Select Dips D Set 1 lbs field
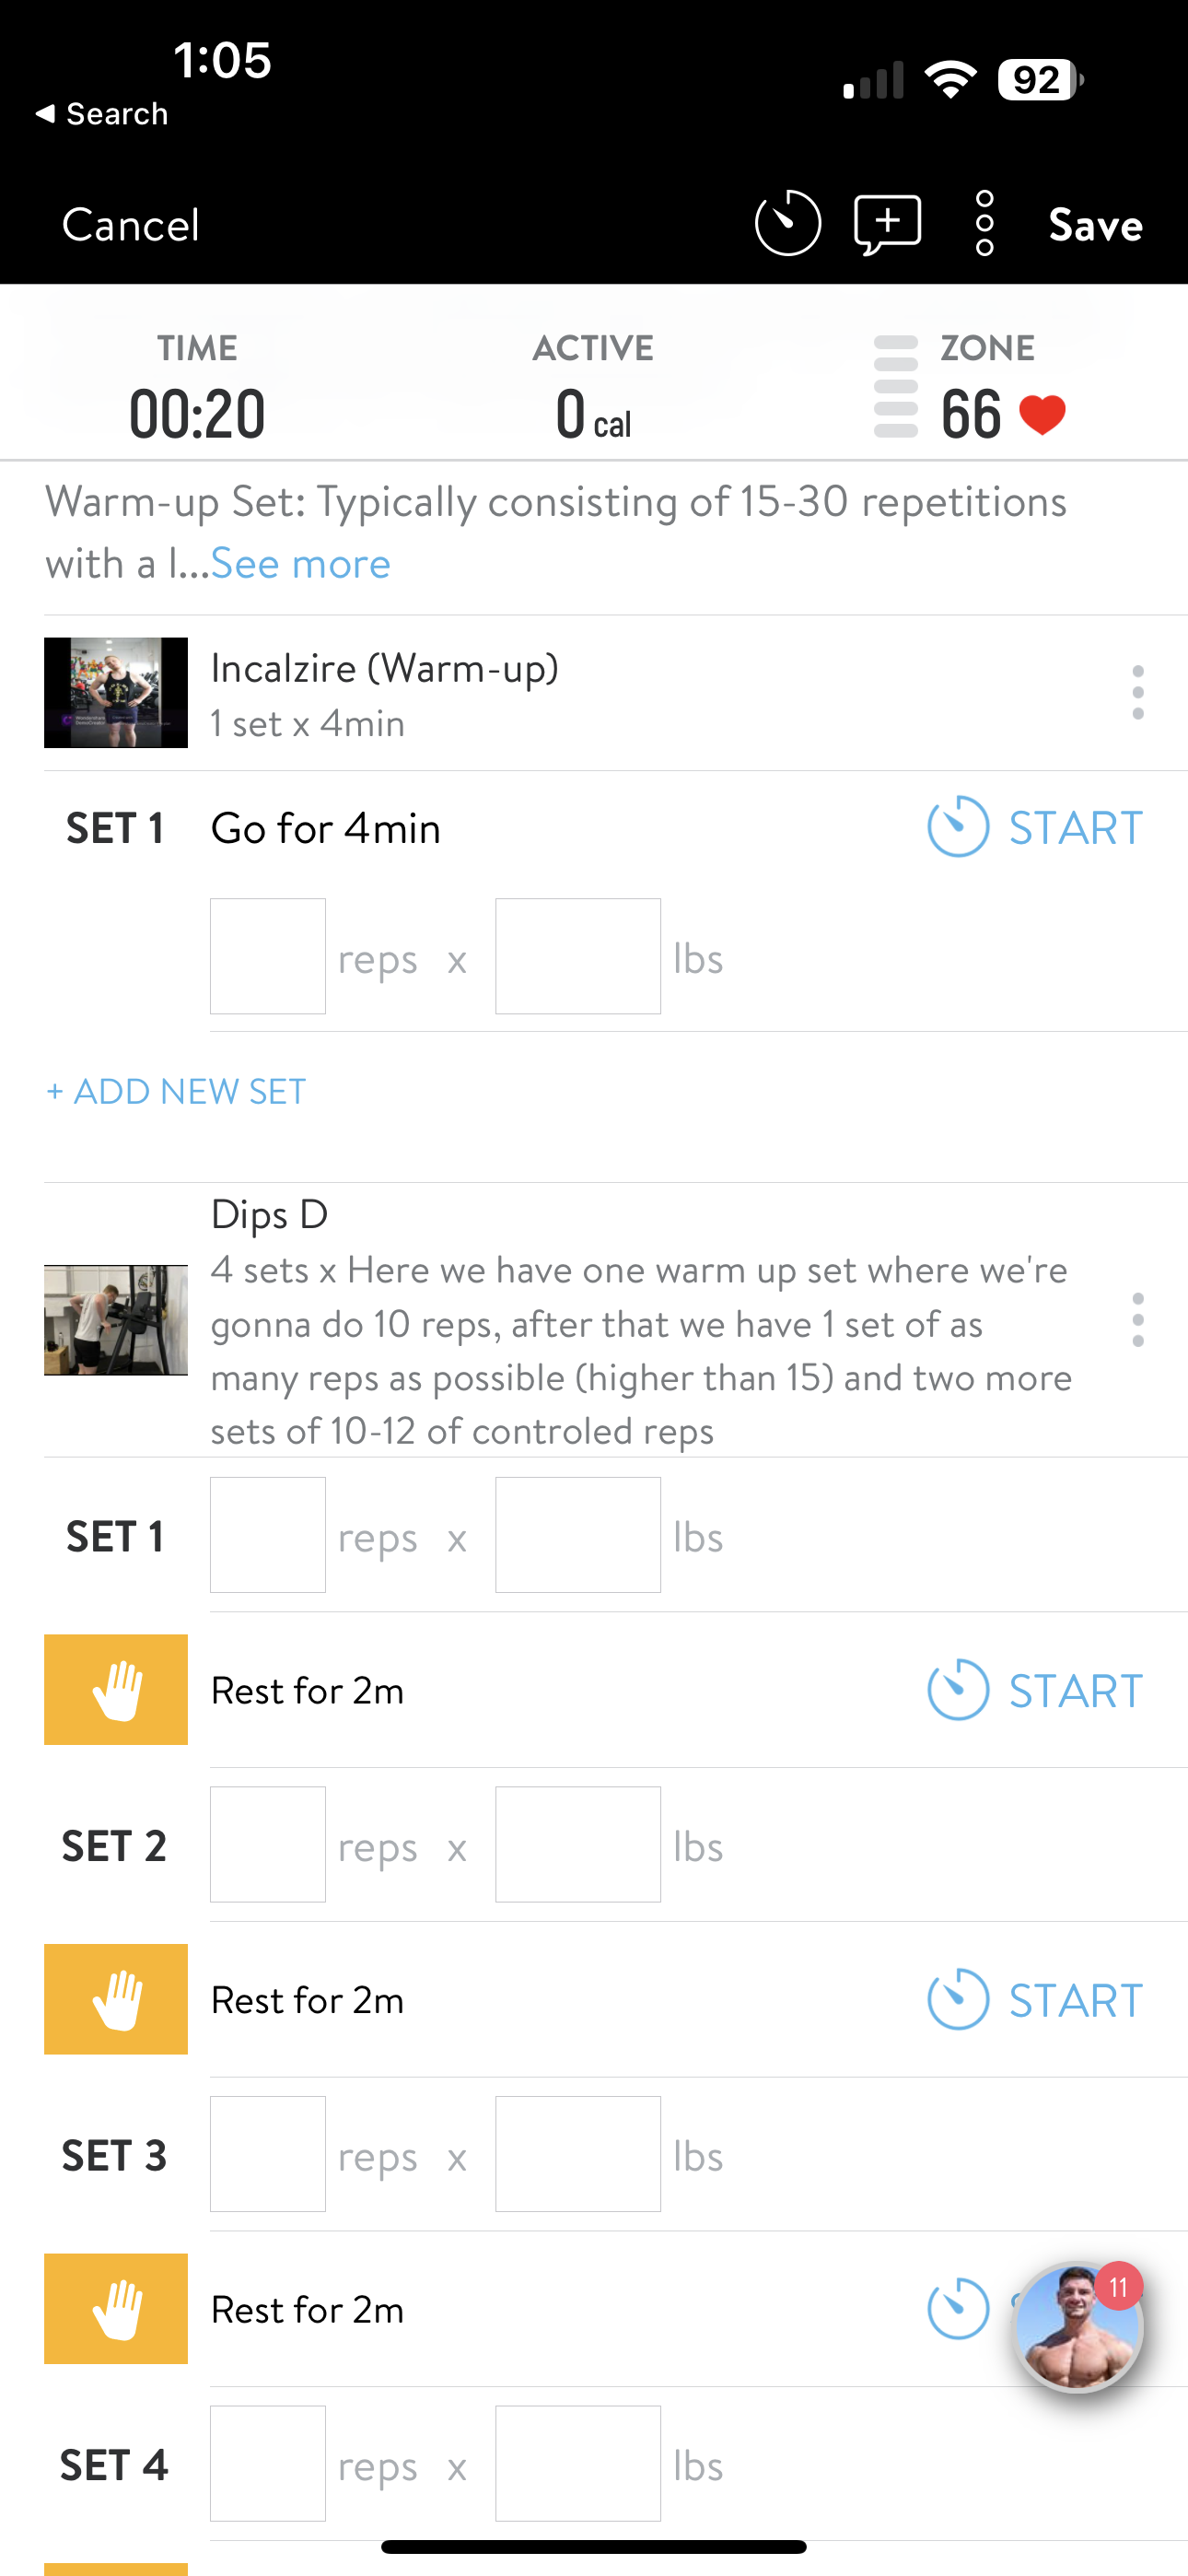Image resolution: width=1188 pixels, height=2576 pixels. pyautogui.click(x=578, y=1535)
